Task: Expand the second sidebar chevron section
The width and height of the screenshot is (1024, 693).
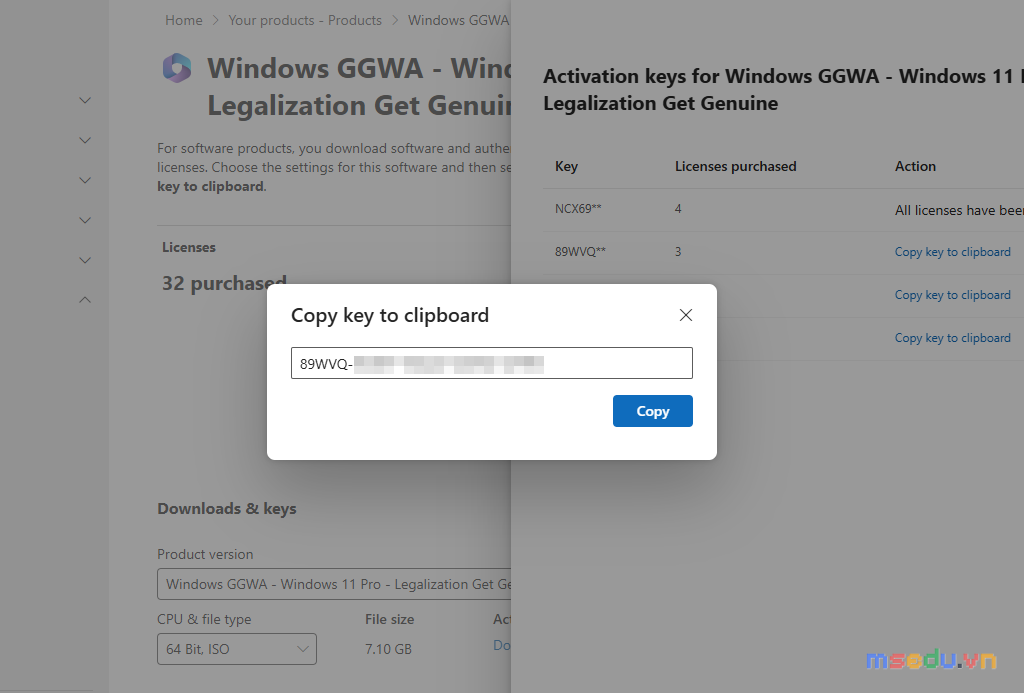Action: [85, 140]
